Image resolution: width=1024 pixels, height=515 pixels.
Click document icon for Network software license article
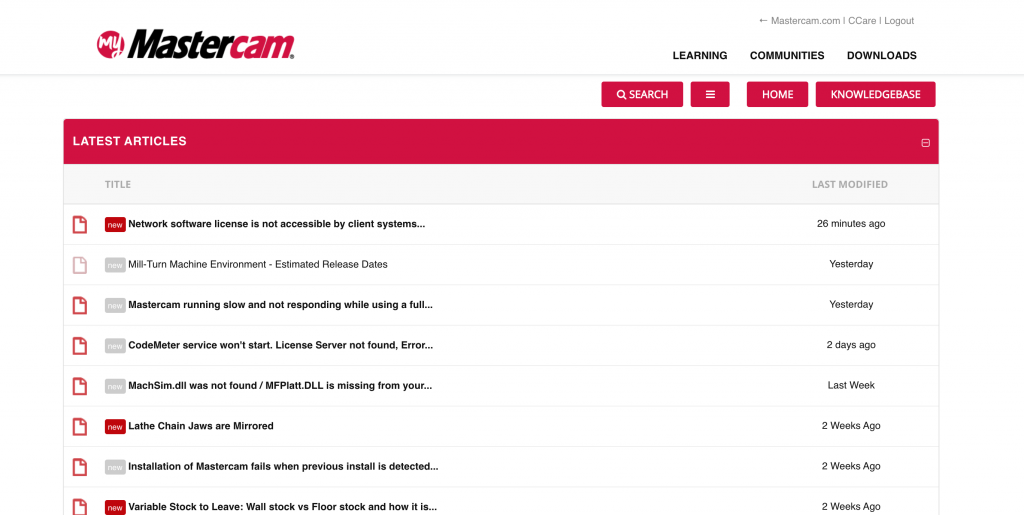point(79,225)
